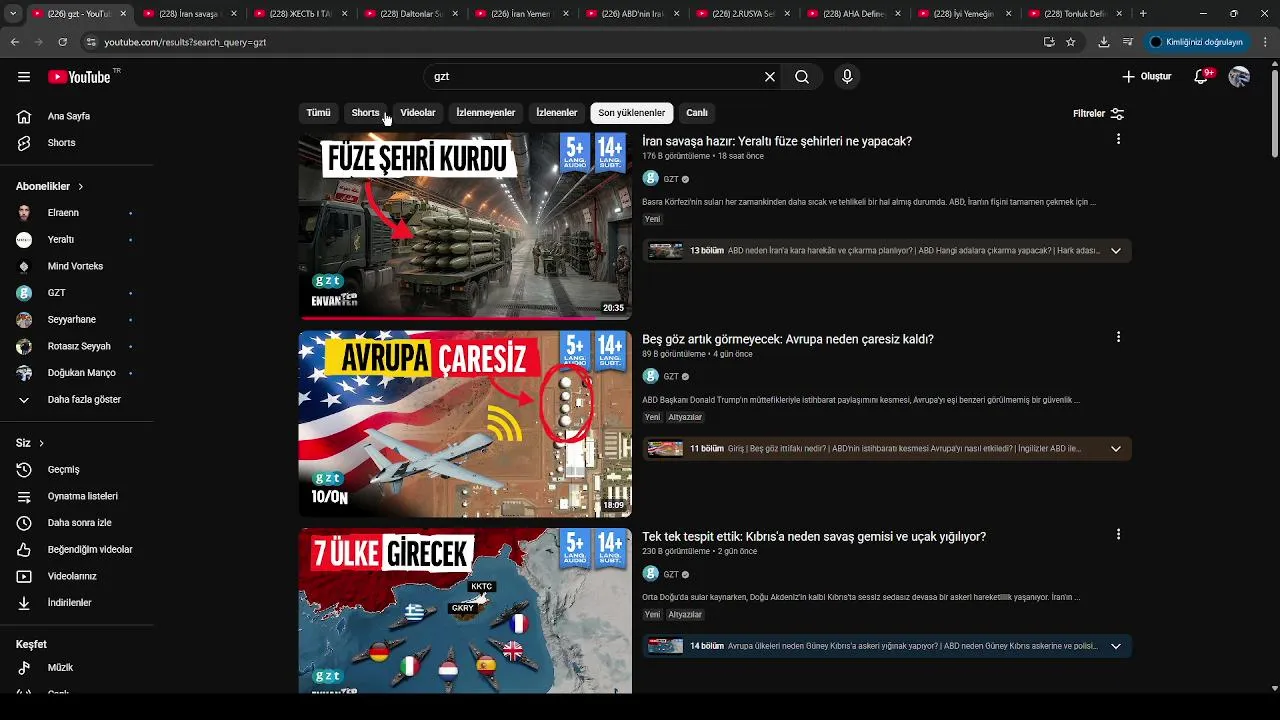Open more options for Beş göz video
Screen dimensions: 1280x720
(1118, 338)
